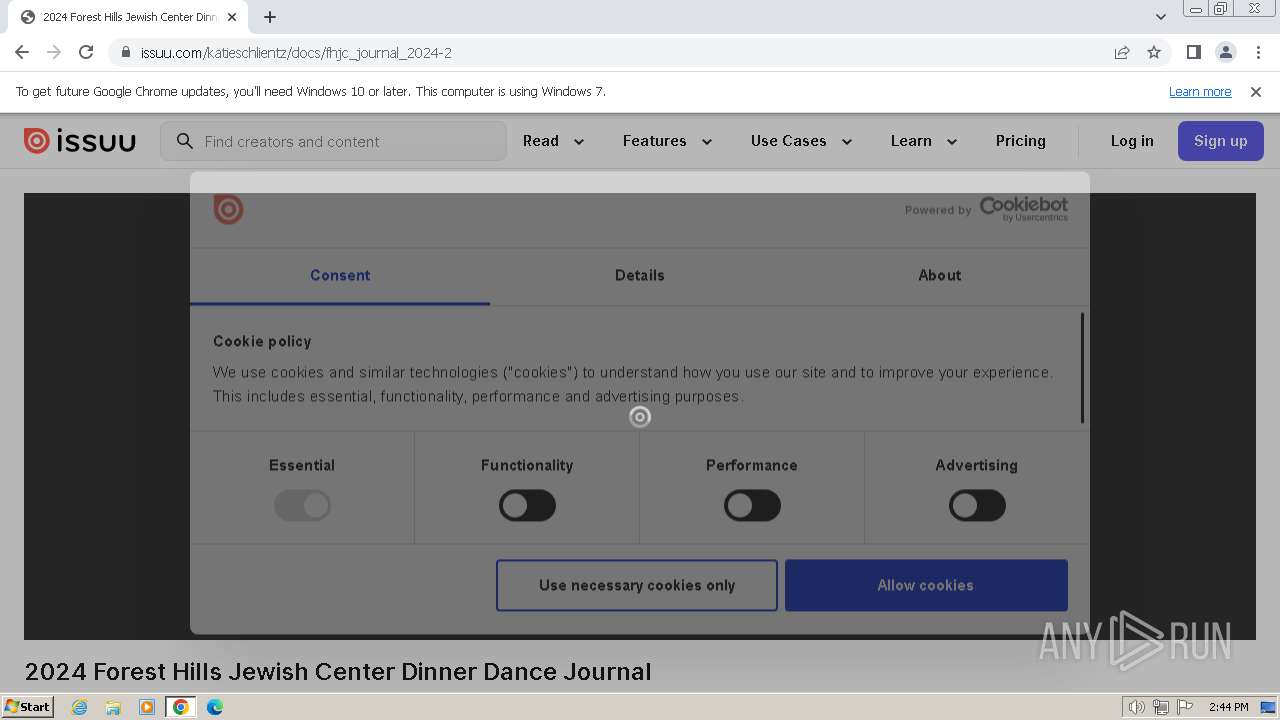Enable Performance cookies
The width and height of the screenshot is (1280, 720).
pos(752,506)
